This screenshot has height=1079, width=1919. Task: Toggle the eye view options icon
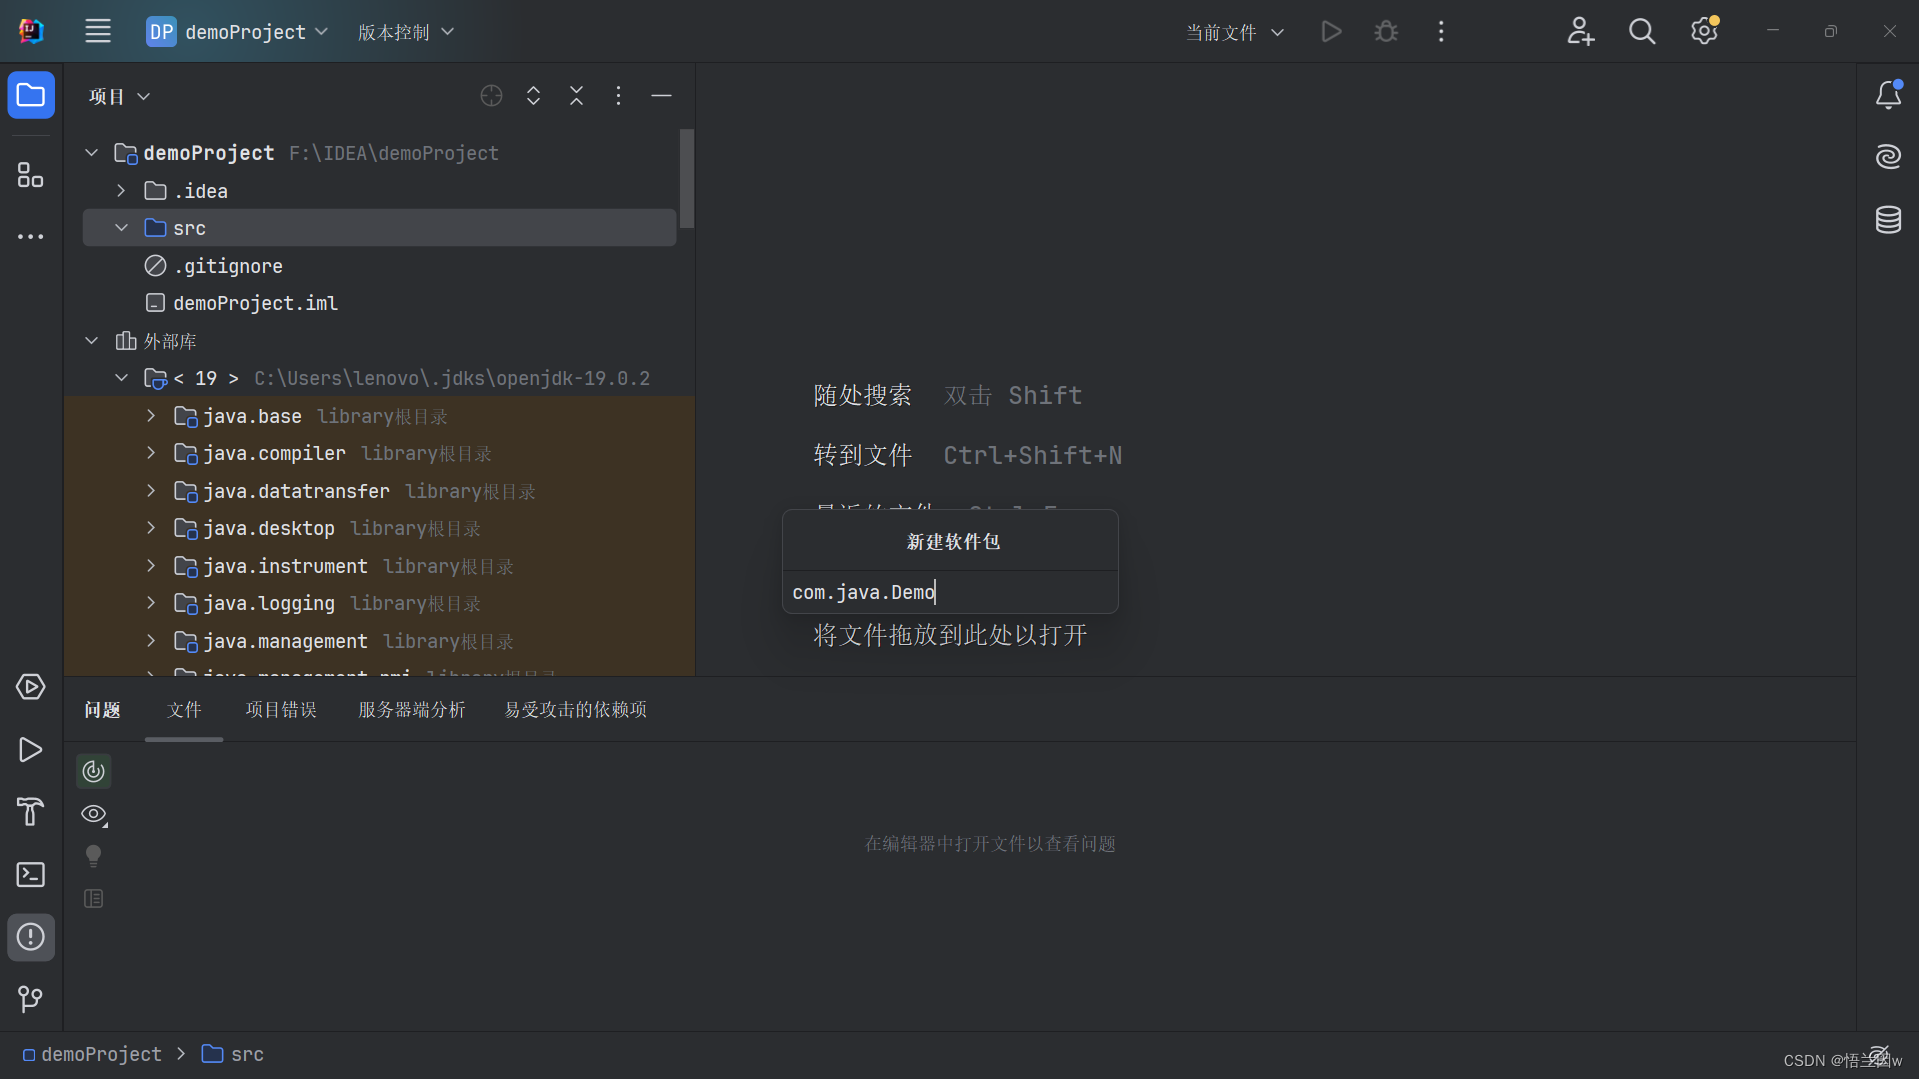pyautogui.click(x=94, y=815)
